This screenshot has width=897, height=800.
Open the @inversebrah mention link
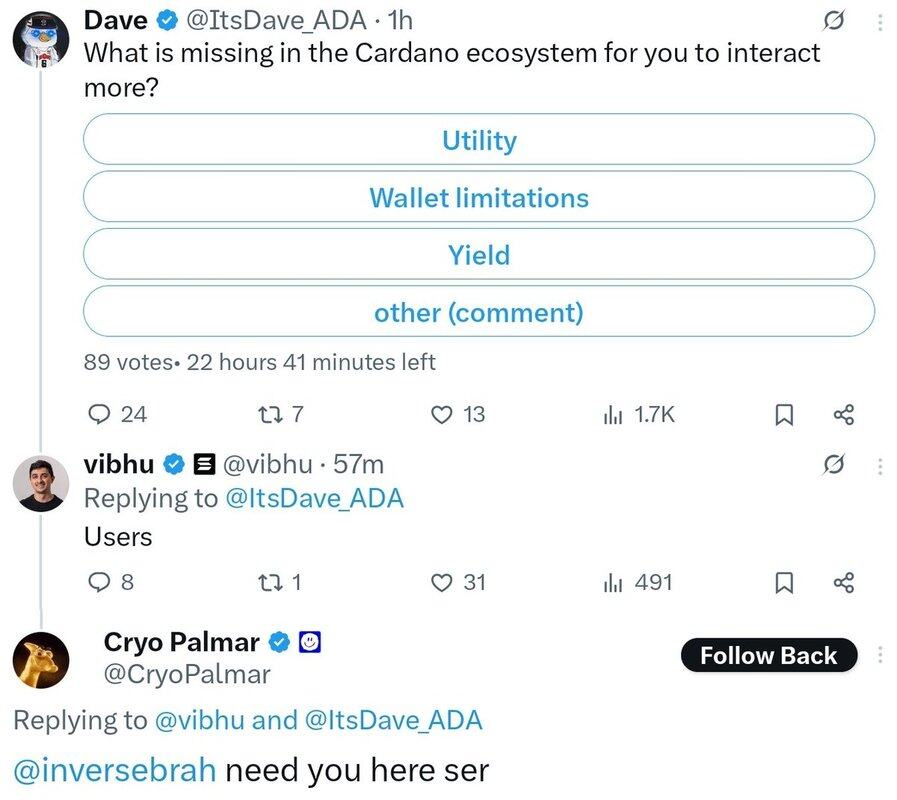(x=115, y=771)
